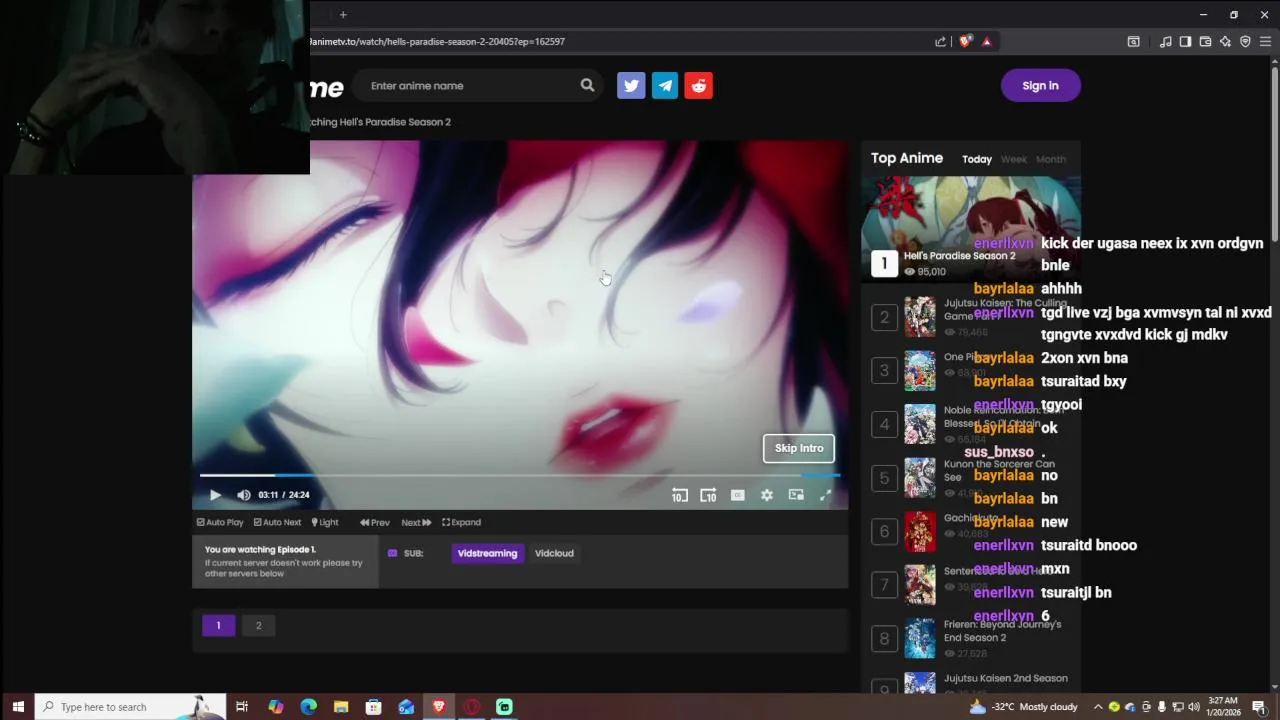
Task: Expand the video player
Action: [x=462, y=522]
